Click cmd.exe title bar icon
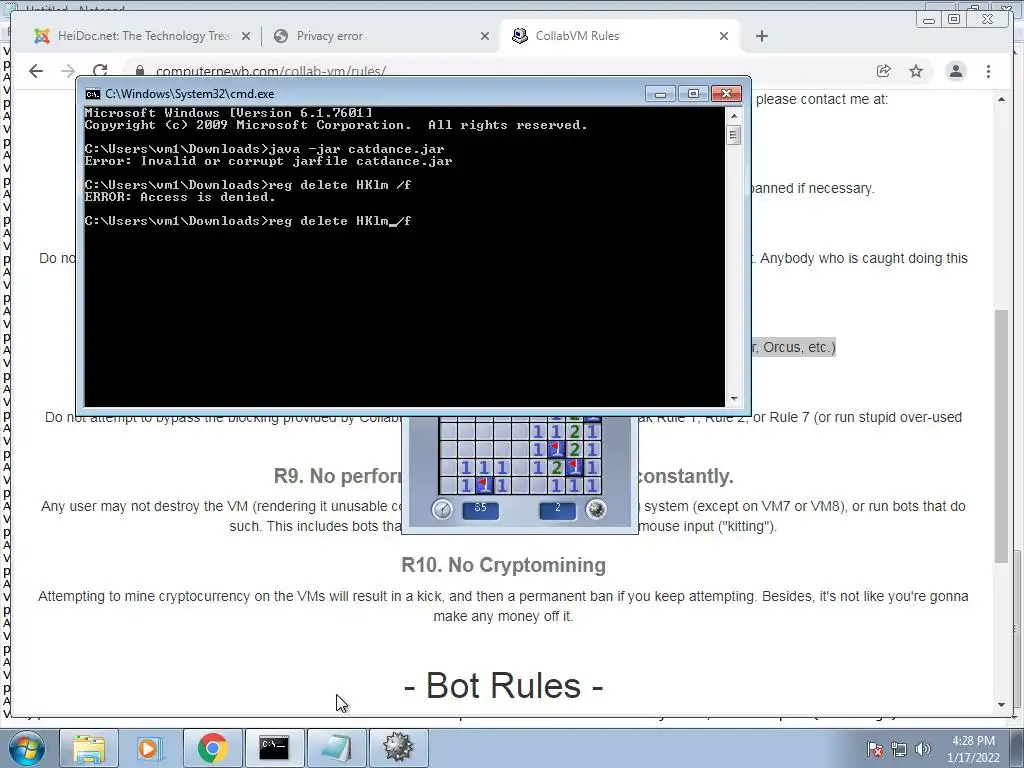1024x768 pixels. [x=93, y=93]
